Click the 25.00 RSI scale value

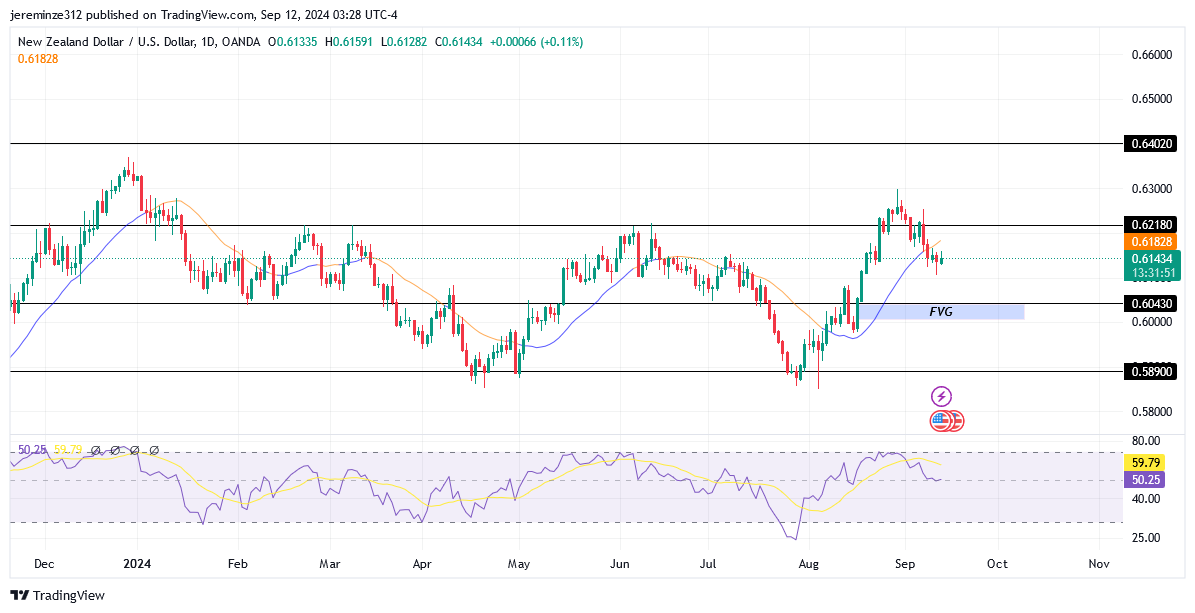click(1145, 538)
